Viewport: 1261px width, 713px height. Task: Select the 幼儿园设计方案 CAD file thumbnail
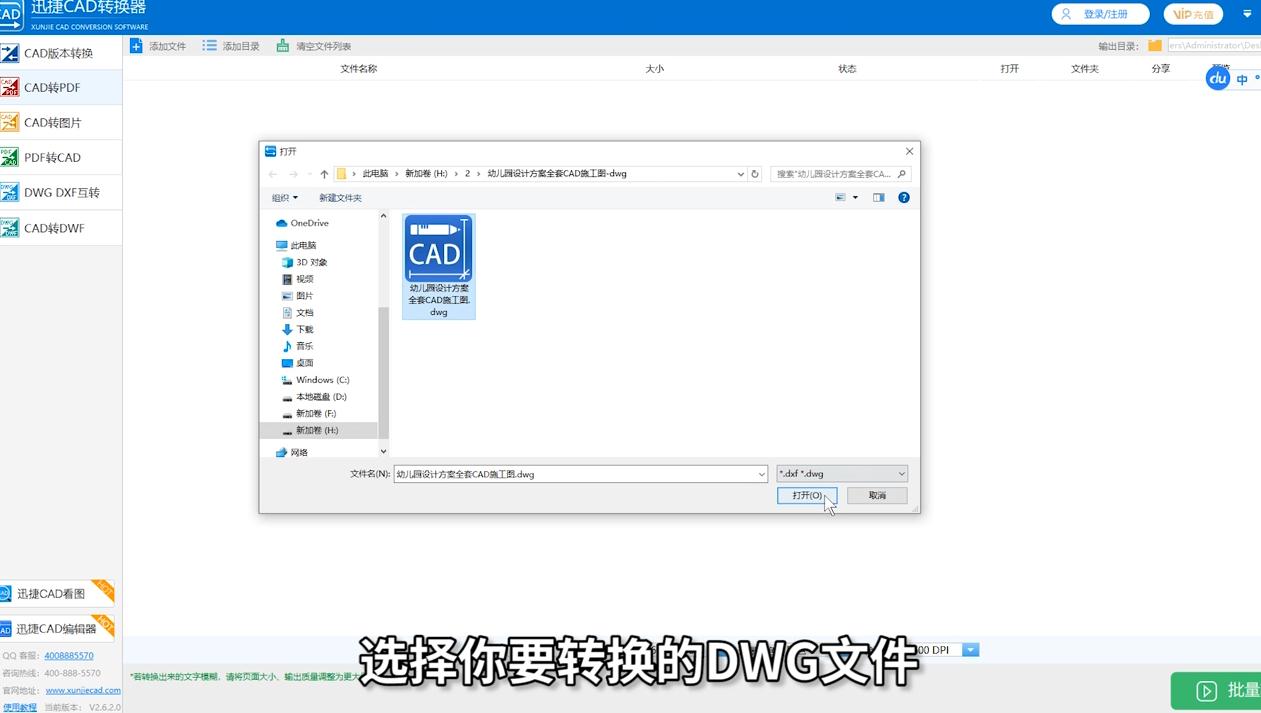tap(438, 248)
